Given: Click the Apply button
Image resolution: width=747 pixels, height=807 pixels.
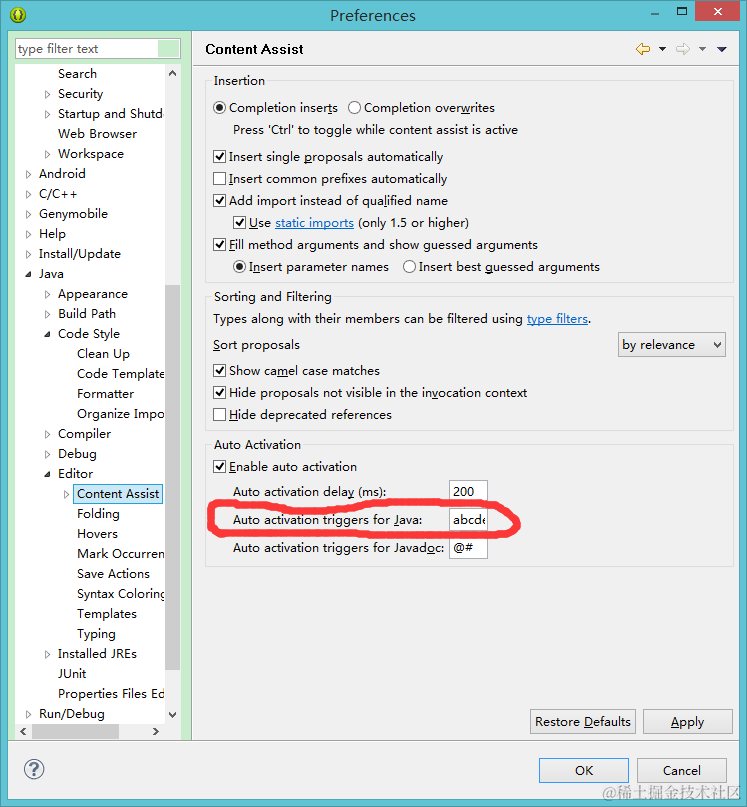Looking at the screenshot, I should [x=687, y=722].
